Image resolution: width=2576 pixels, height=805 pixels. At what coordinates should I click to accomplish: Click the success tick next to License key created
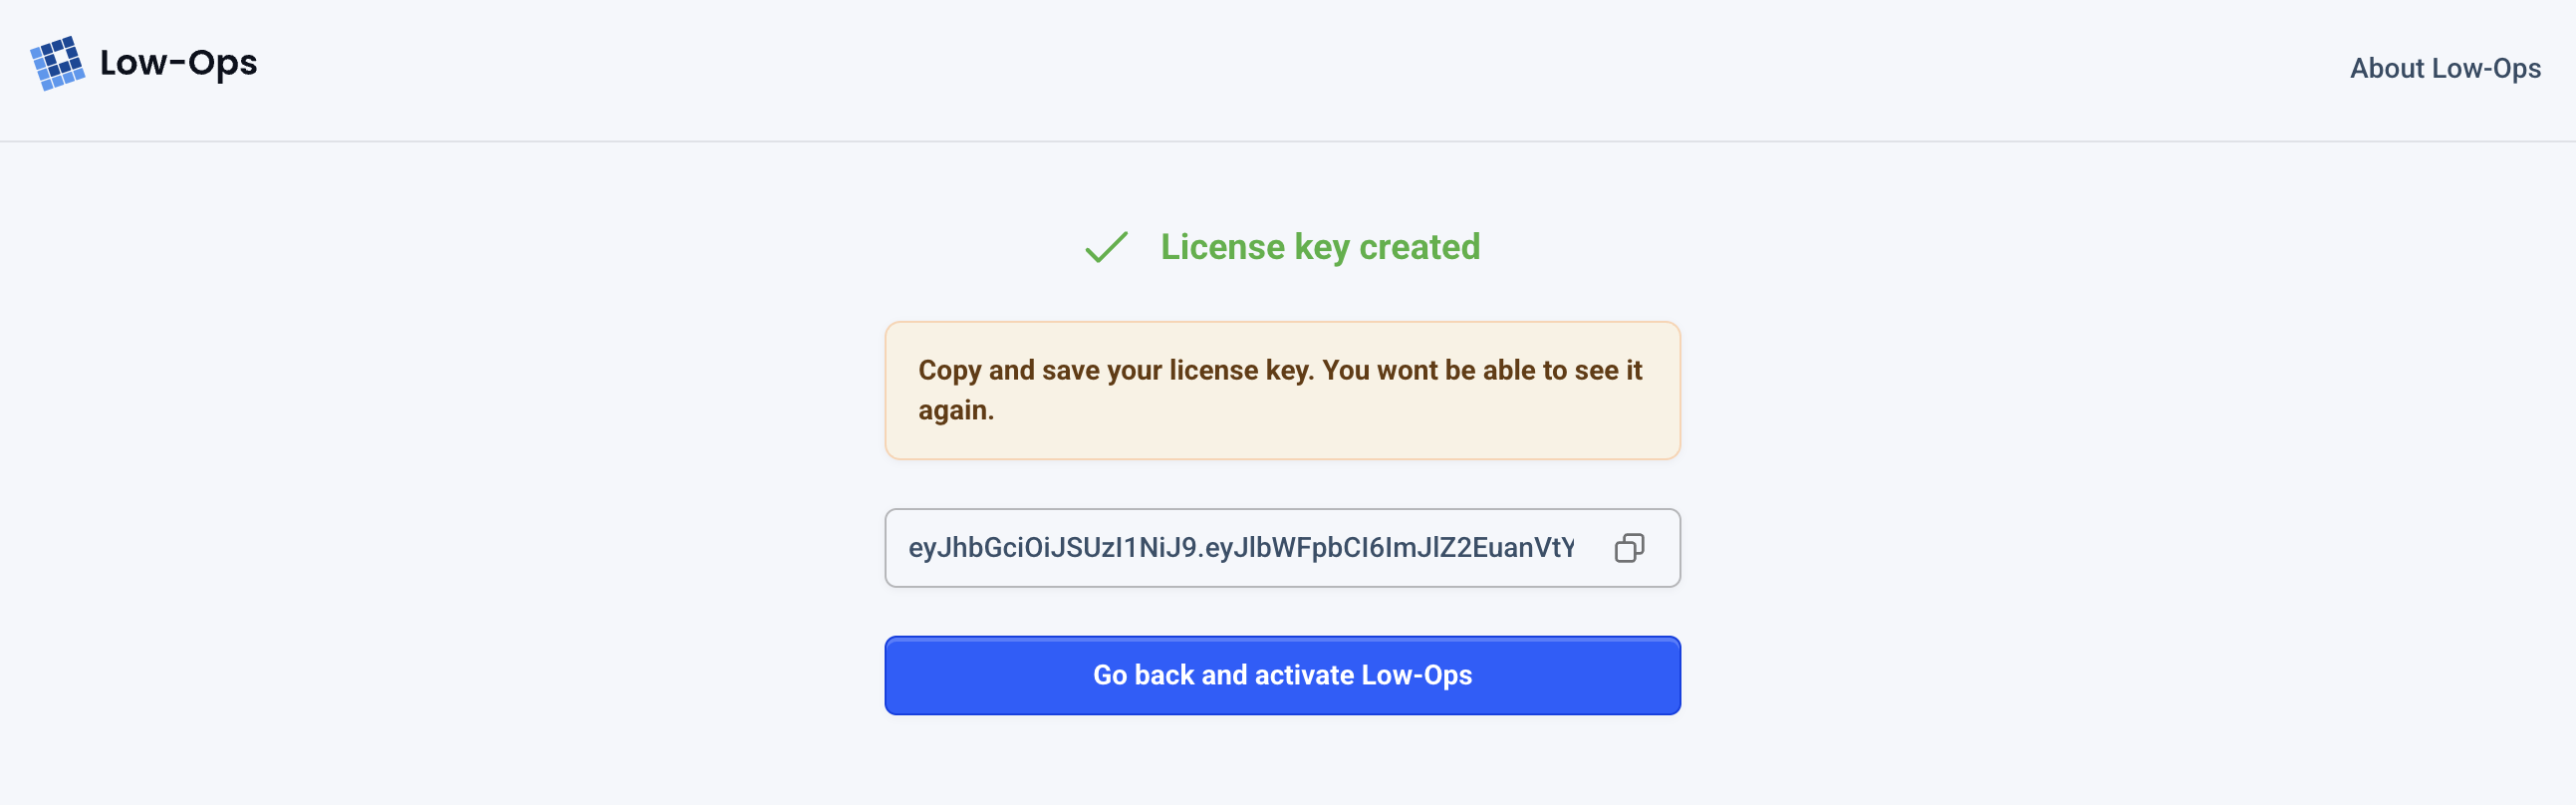click(1106, 247)
